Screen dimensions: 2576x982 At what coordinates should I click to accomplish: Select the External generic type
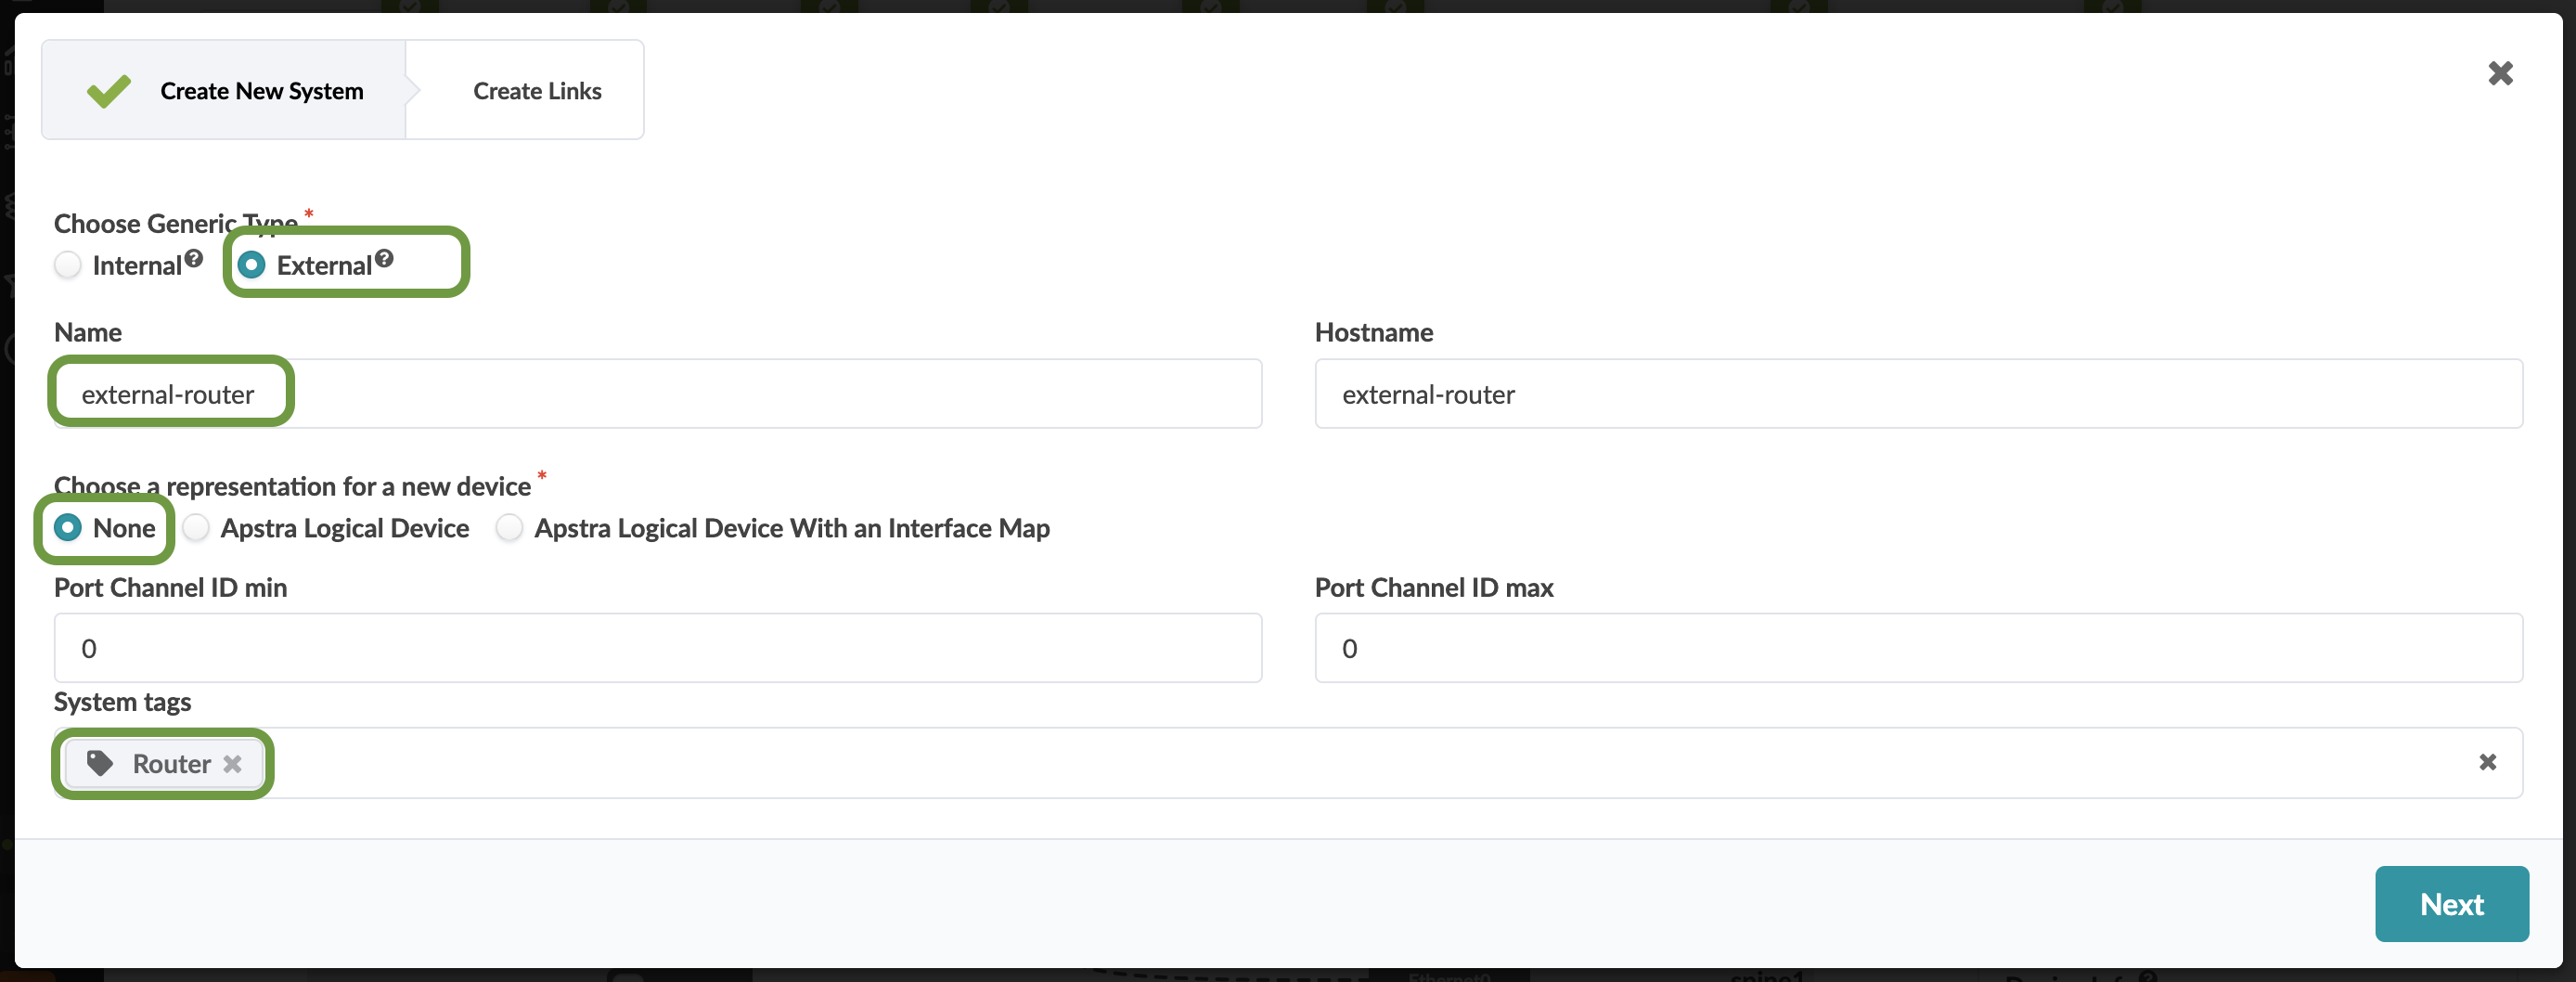point(252,265)
